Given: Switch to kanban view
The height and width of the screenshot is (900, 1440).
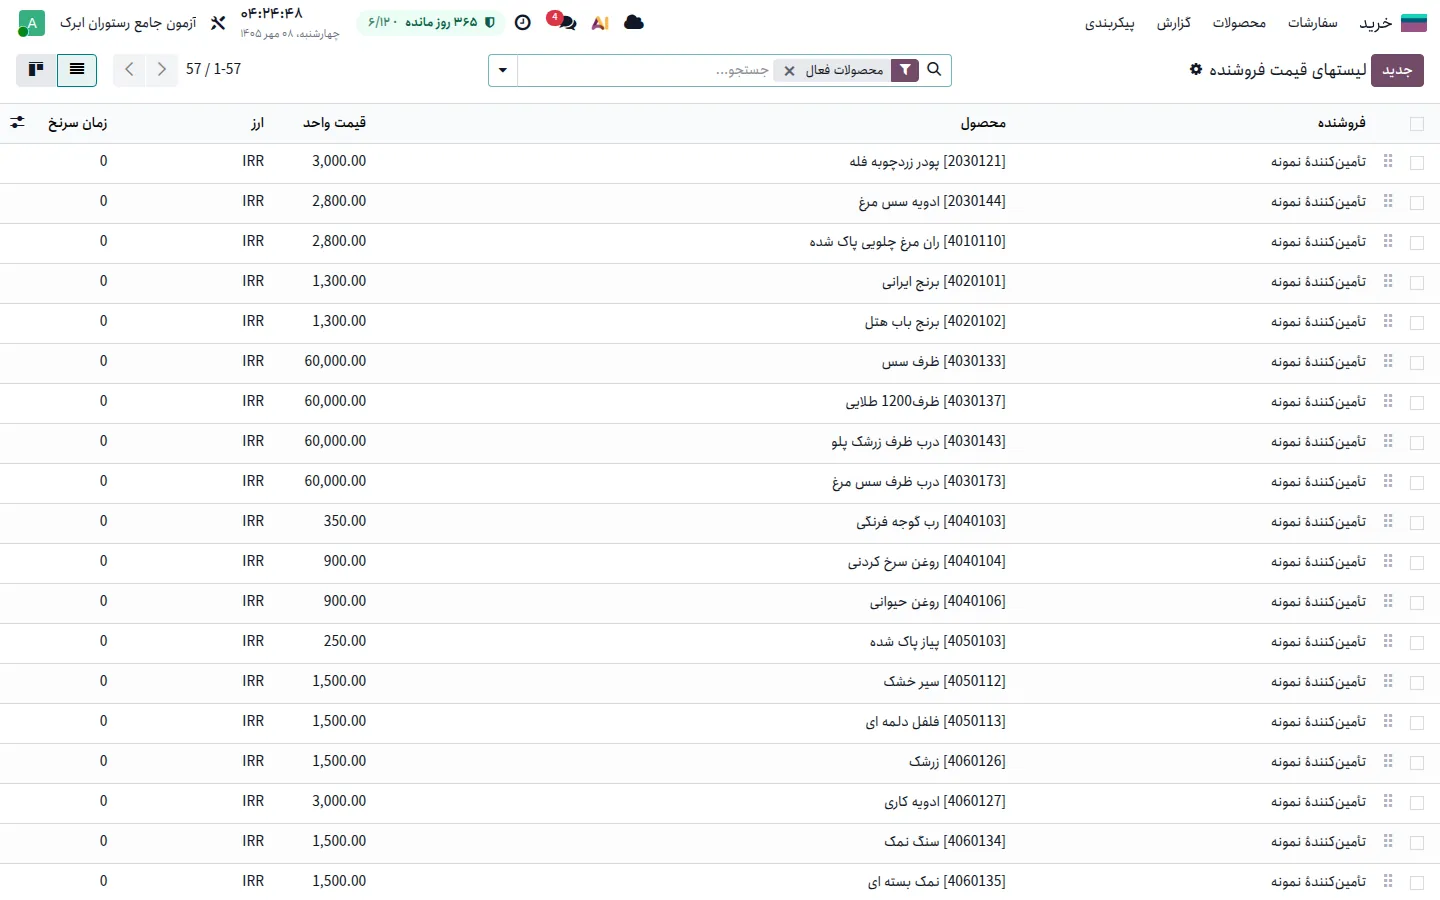Looking at the screenshot, I should 36,69.
